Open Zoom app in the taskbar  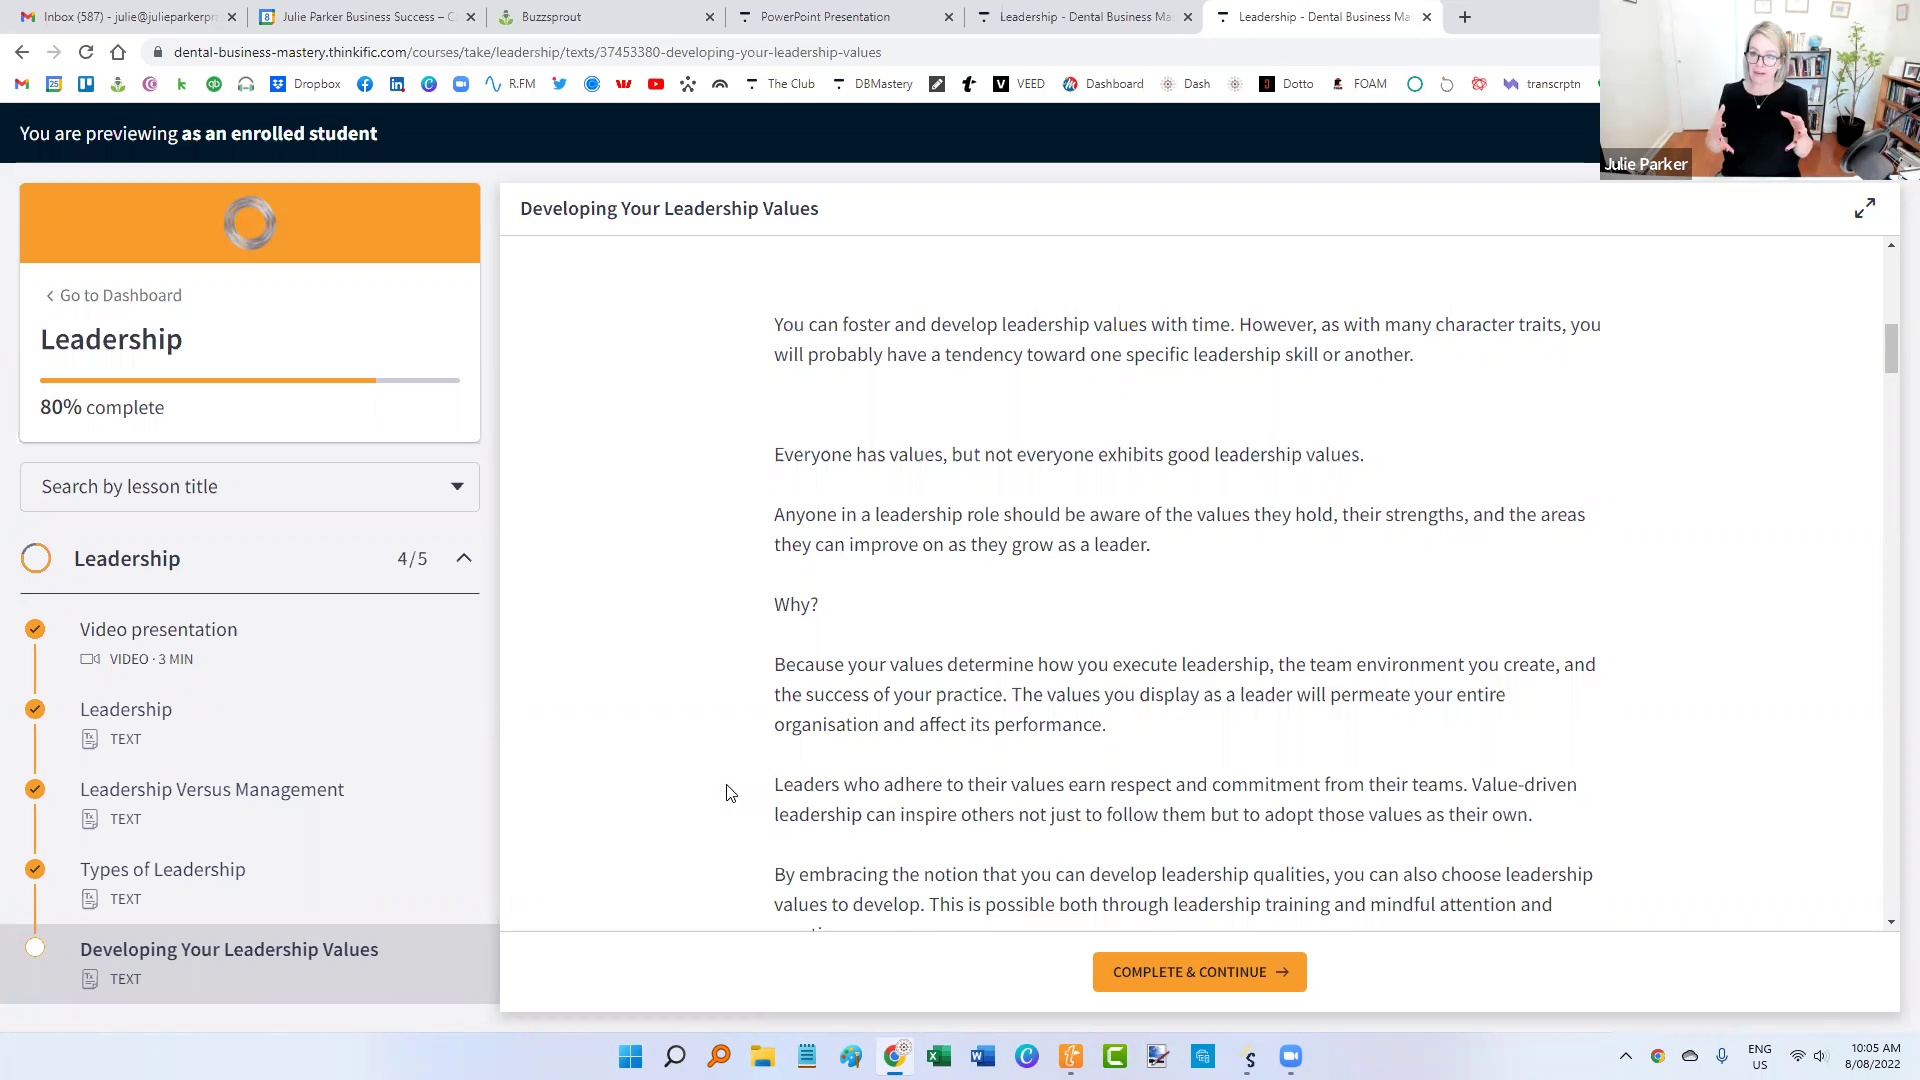[1291, 1057]
